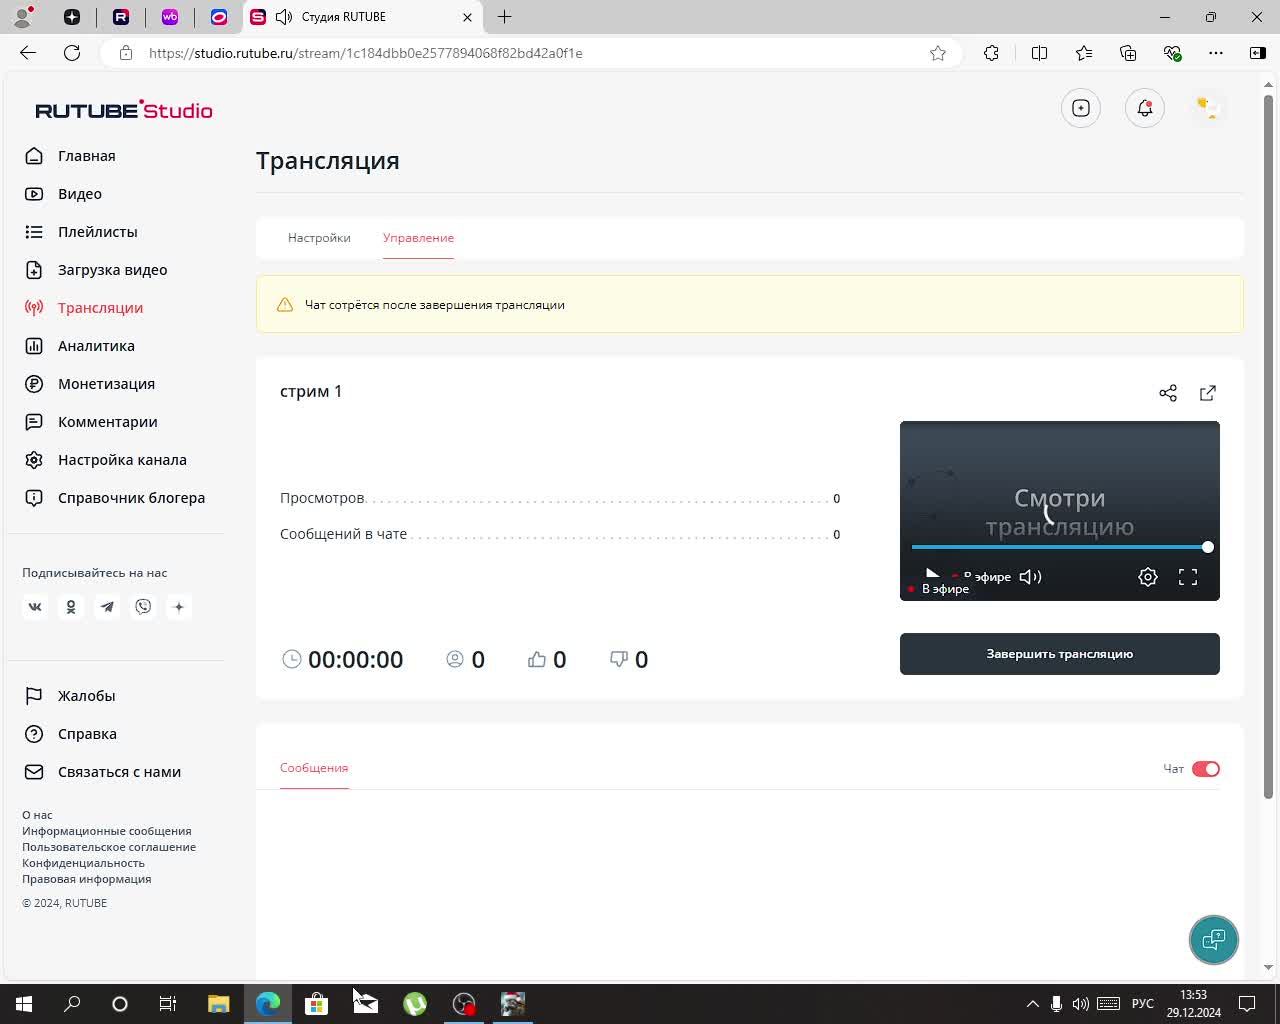Click the browser address bar
Screen dimensions: 1280x1024
pyautogui.click(x=530, y=53)
